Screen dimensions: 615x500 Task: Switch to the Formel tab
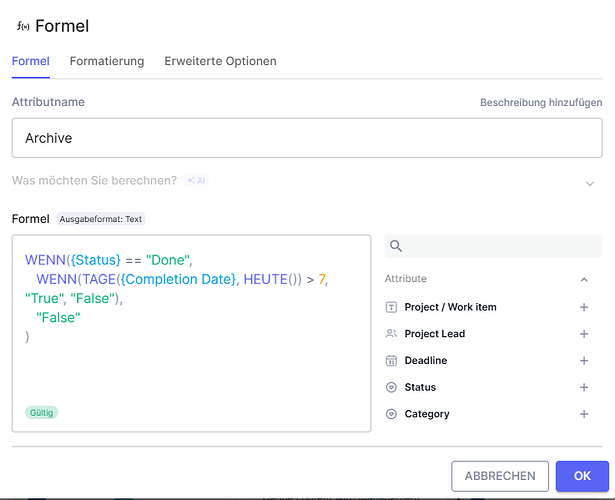[x=31, y=61]
